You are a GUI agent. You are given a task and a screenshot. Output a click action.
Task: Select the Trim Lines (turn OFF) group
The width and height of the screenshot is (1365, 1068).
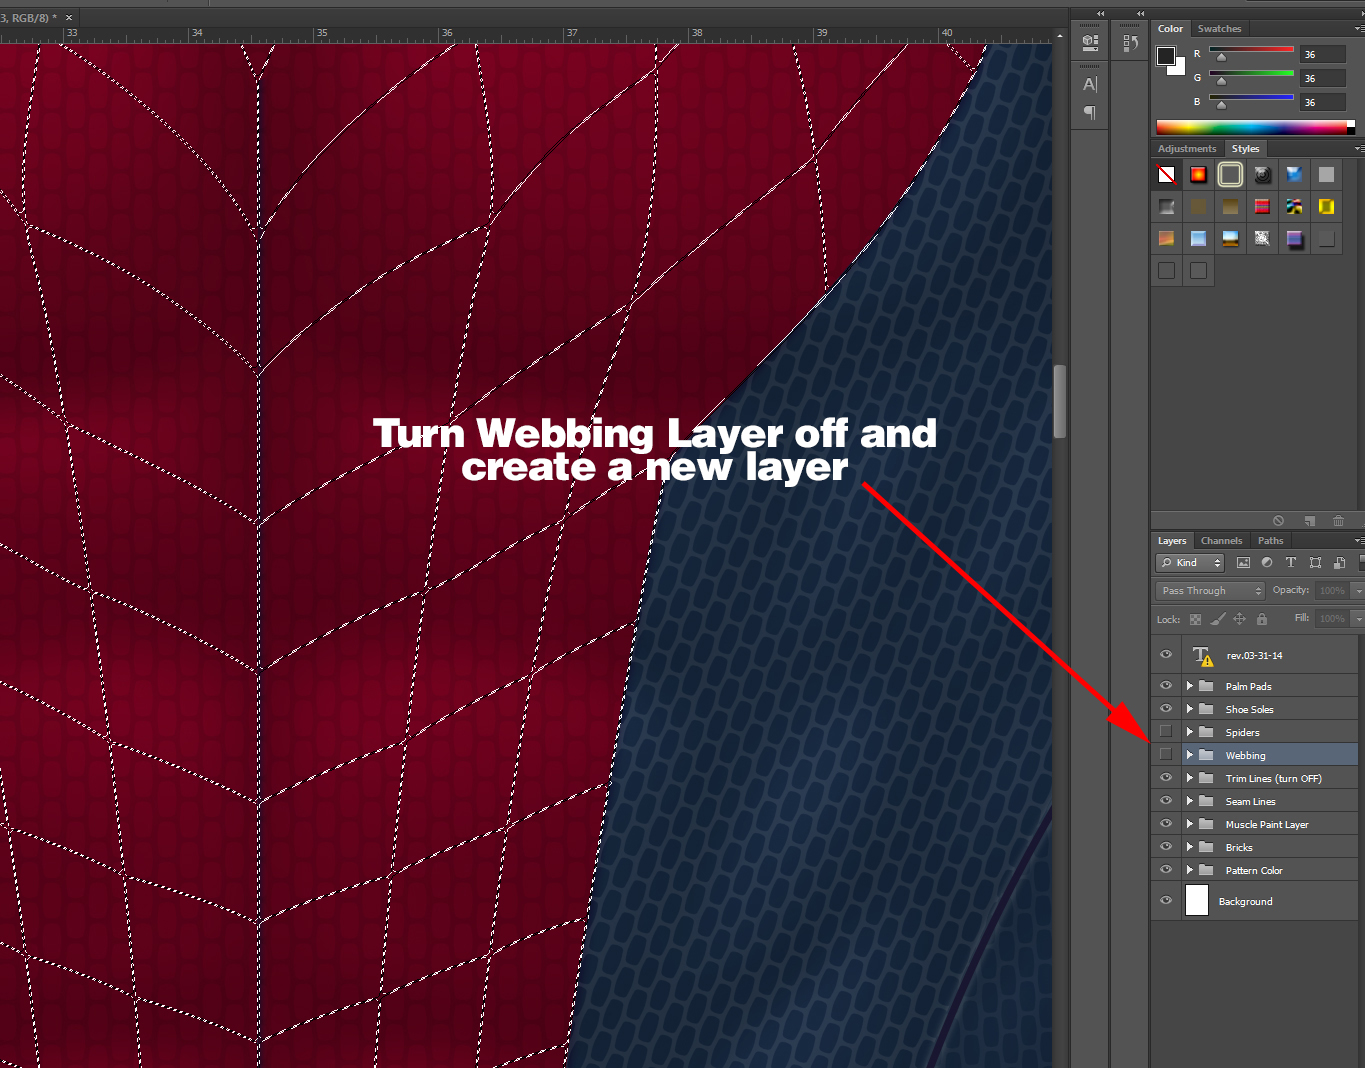pyautogui.click(x=1270, y=778)
